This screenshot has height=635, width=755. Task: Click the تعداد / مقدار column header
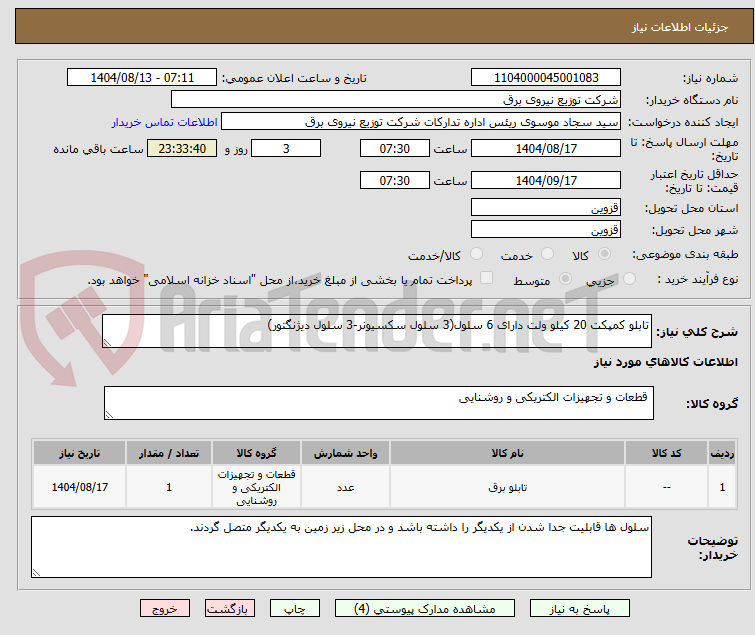pos(169,453)
